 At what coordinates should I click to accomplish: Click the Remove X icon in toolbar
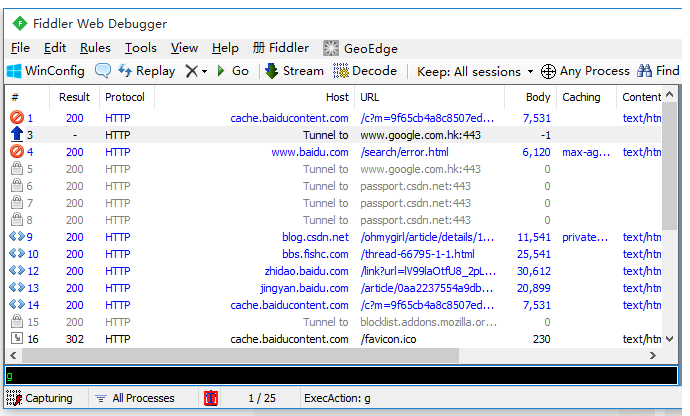191,71
